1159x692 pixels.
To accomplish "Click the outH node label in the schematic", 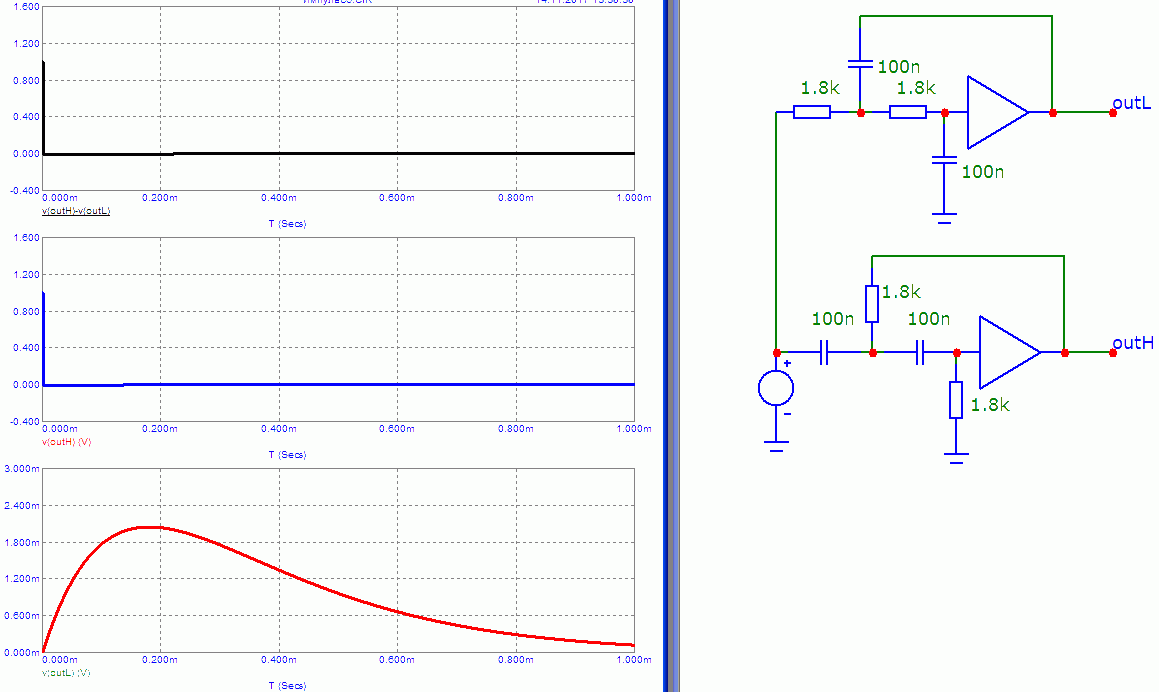I will [1133, 342].
